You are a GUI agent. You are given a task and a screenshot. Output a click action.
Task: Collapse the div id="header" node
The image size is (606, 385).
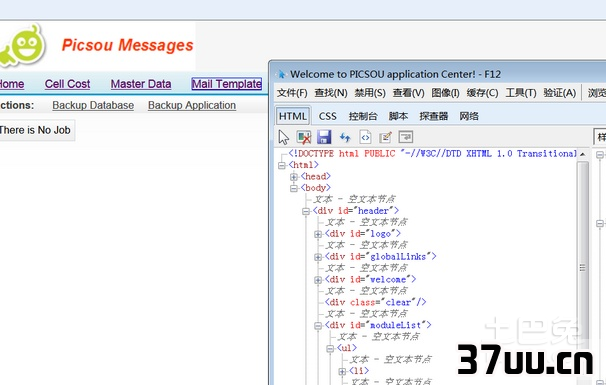point(306,211)
